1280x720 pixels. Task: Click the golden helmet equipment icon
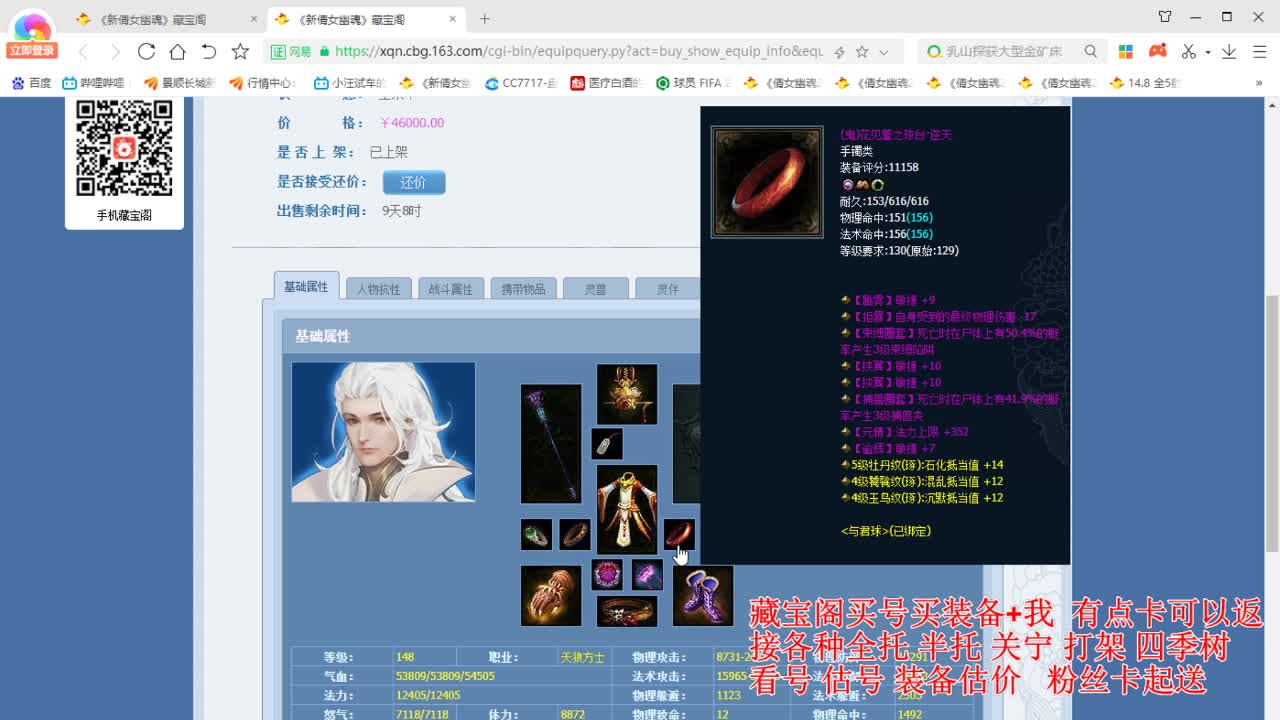(x=627, y=394)
